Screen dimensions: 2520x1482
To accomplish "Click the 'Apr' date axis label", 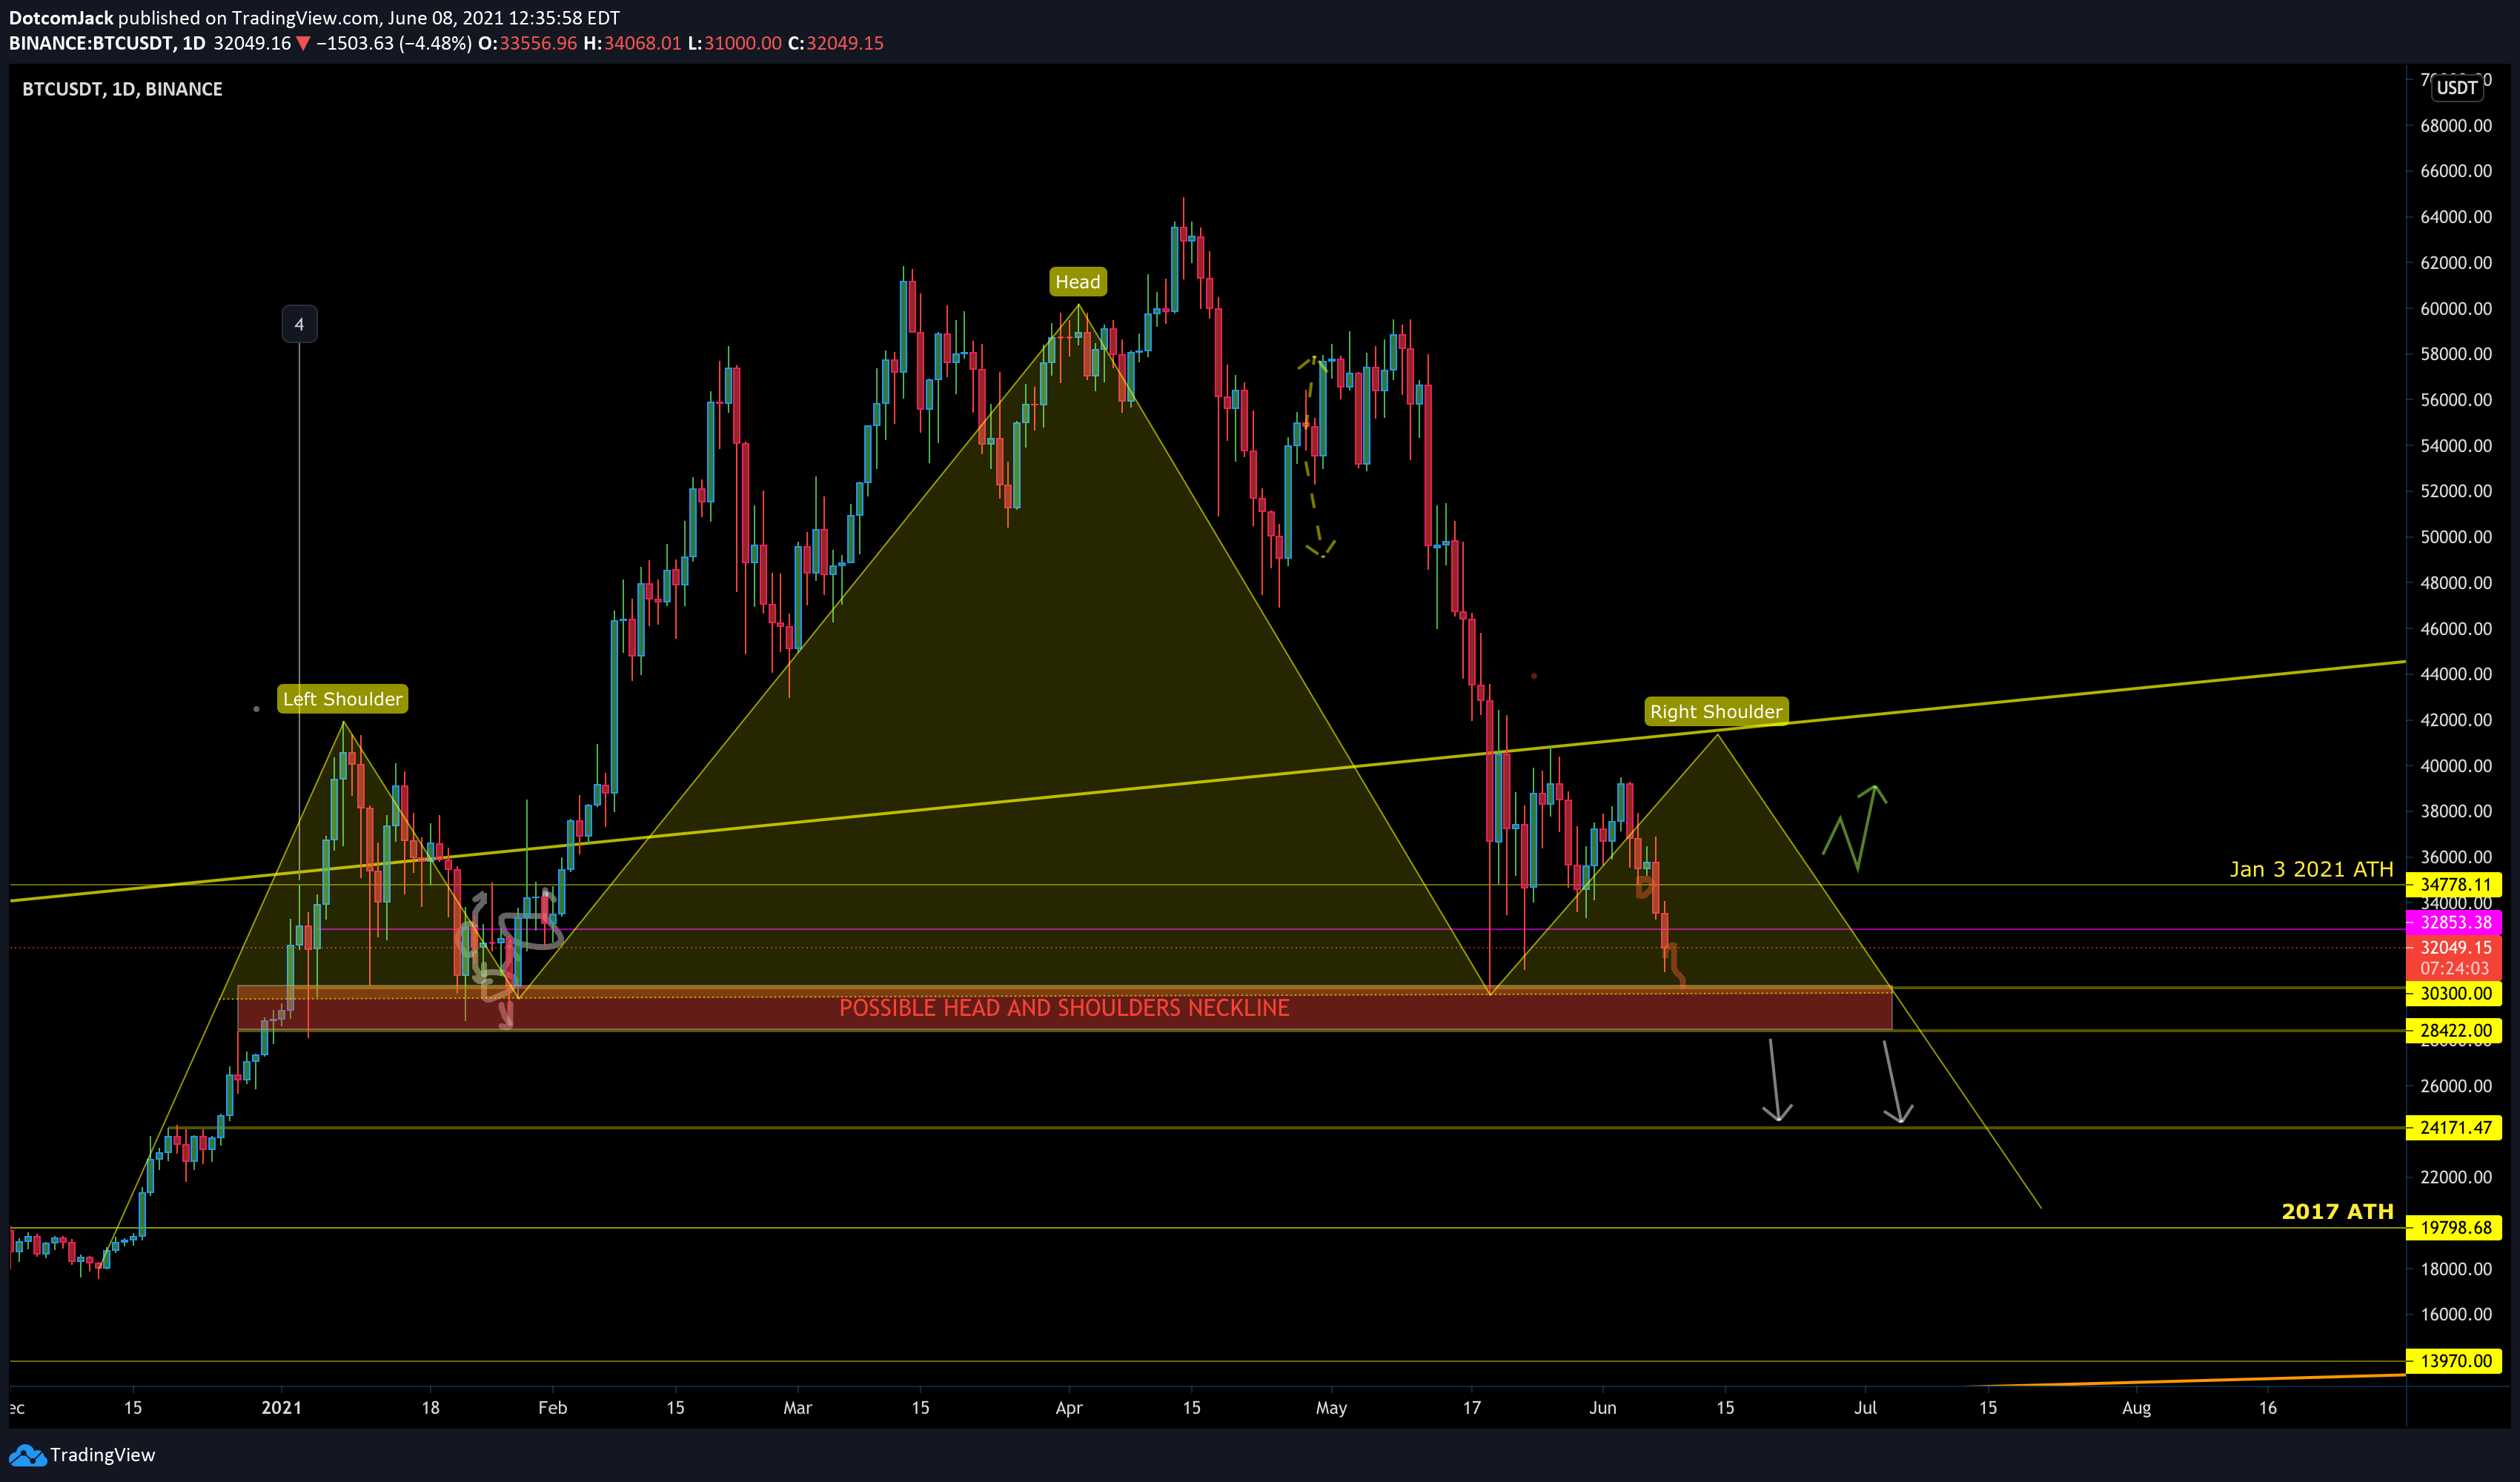I will pyautogui.click(x=1069, y=1408).
